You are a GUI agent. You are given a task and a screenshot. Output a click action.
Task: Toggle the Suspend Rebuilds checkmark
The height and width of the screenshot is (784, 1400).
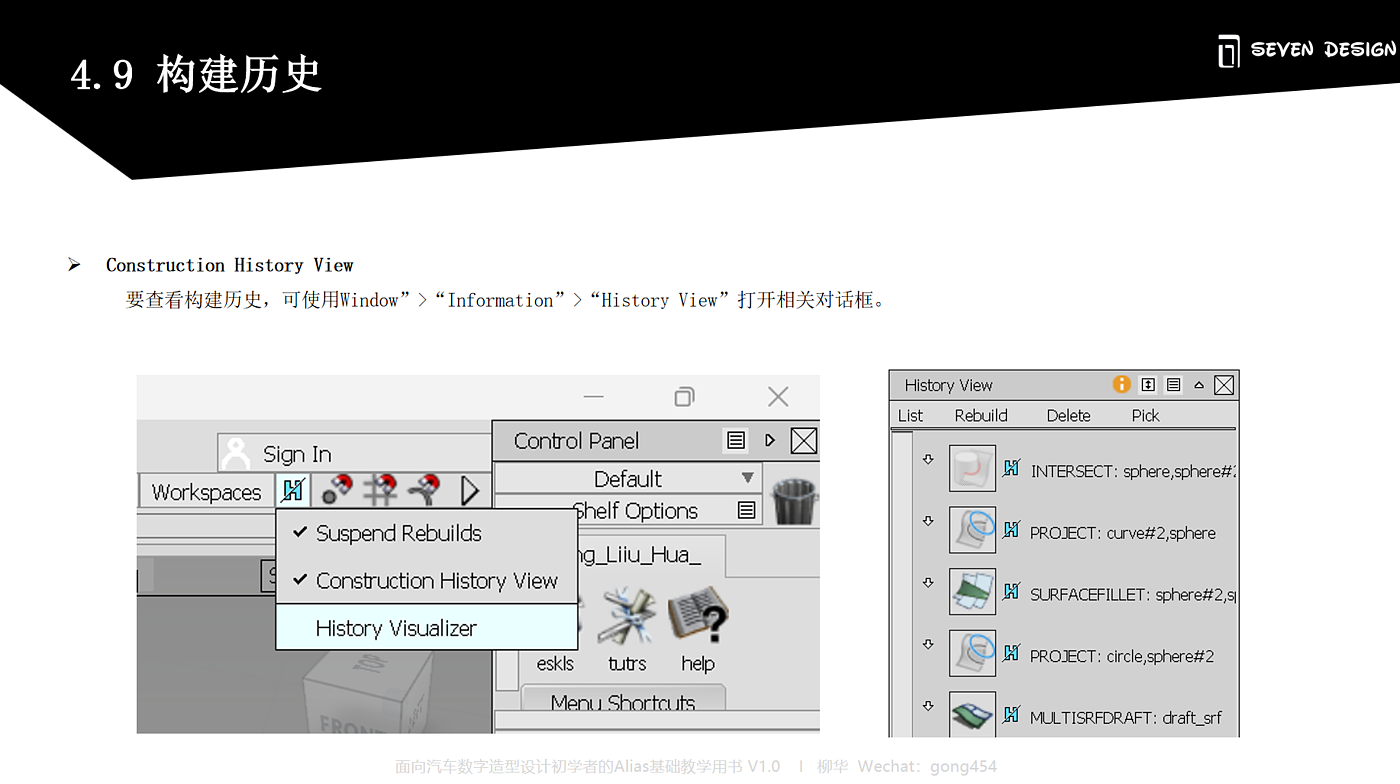pos(300,533)
